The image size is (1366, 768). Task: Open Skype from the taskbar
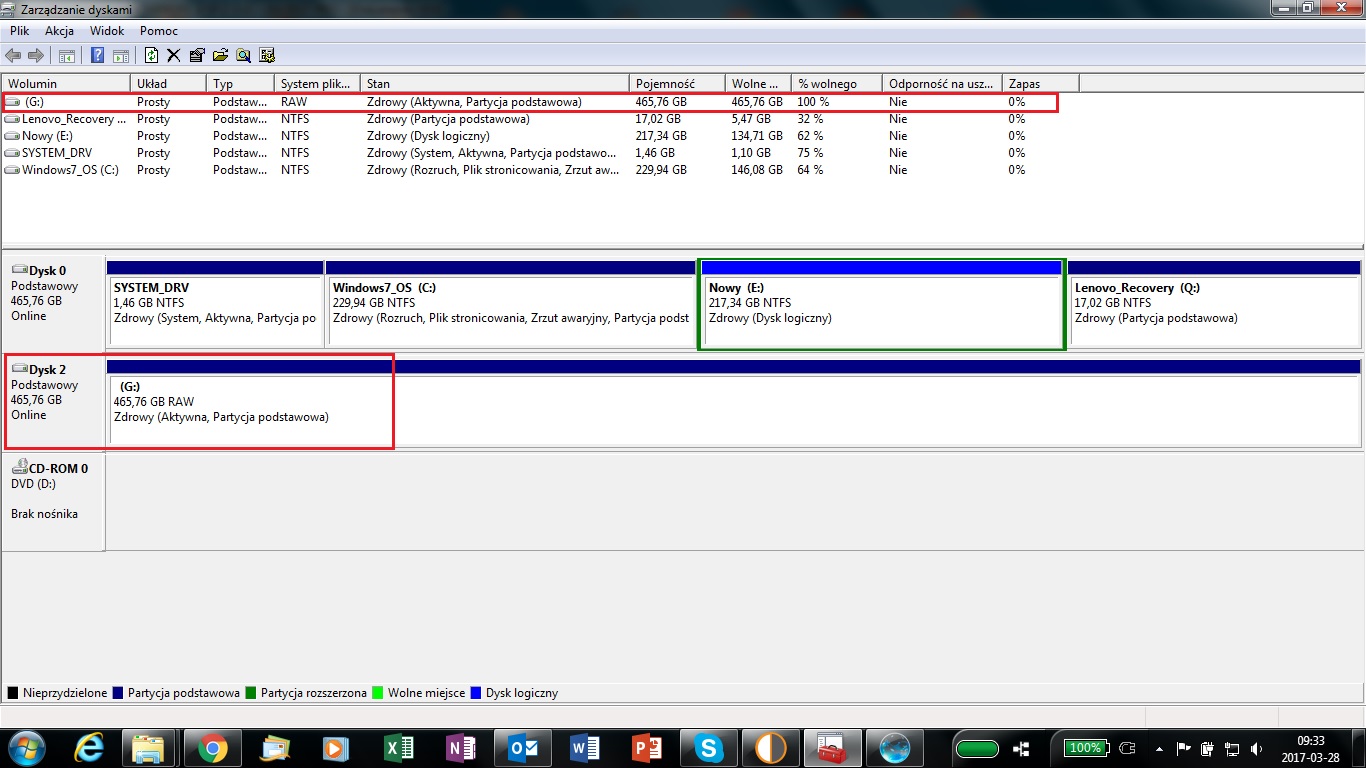707,748
